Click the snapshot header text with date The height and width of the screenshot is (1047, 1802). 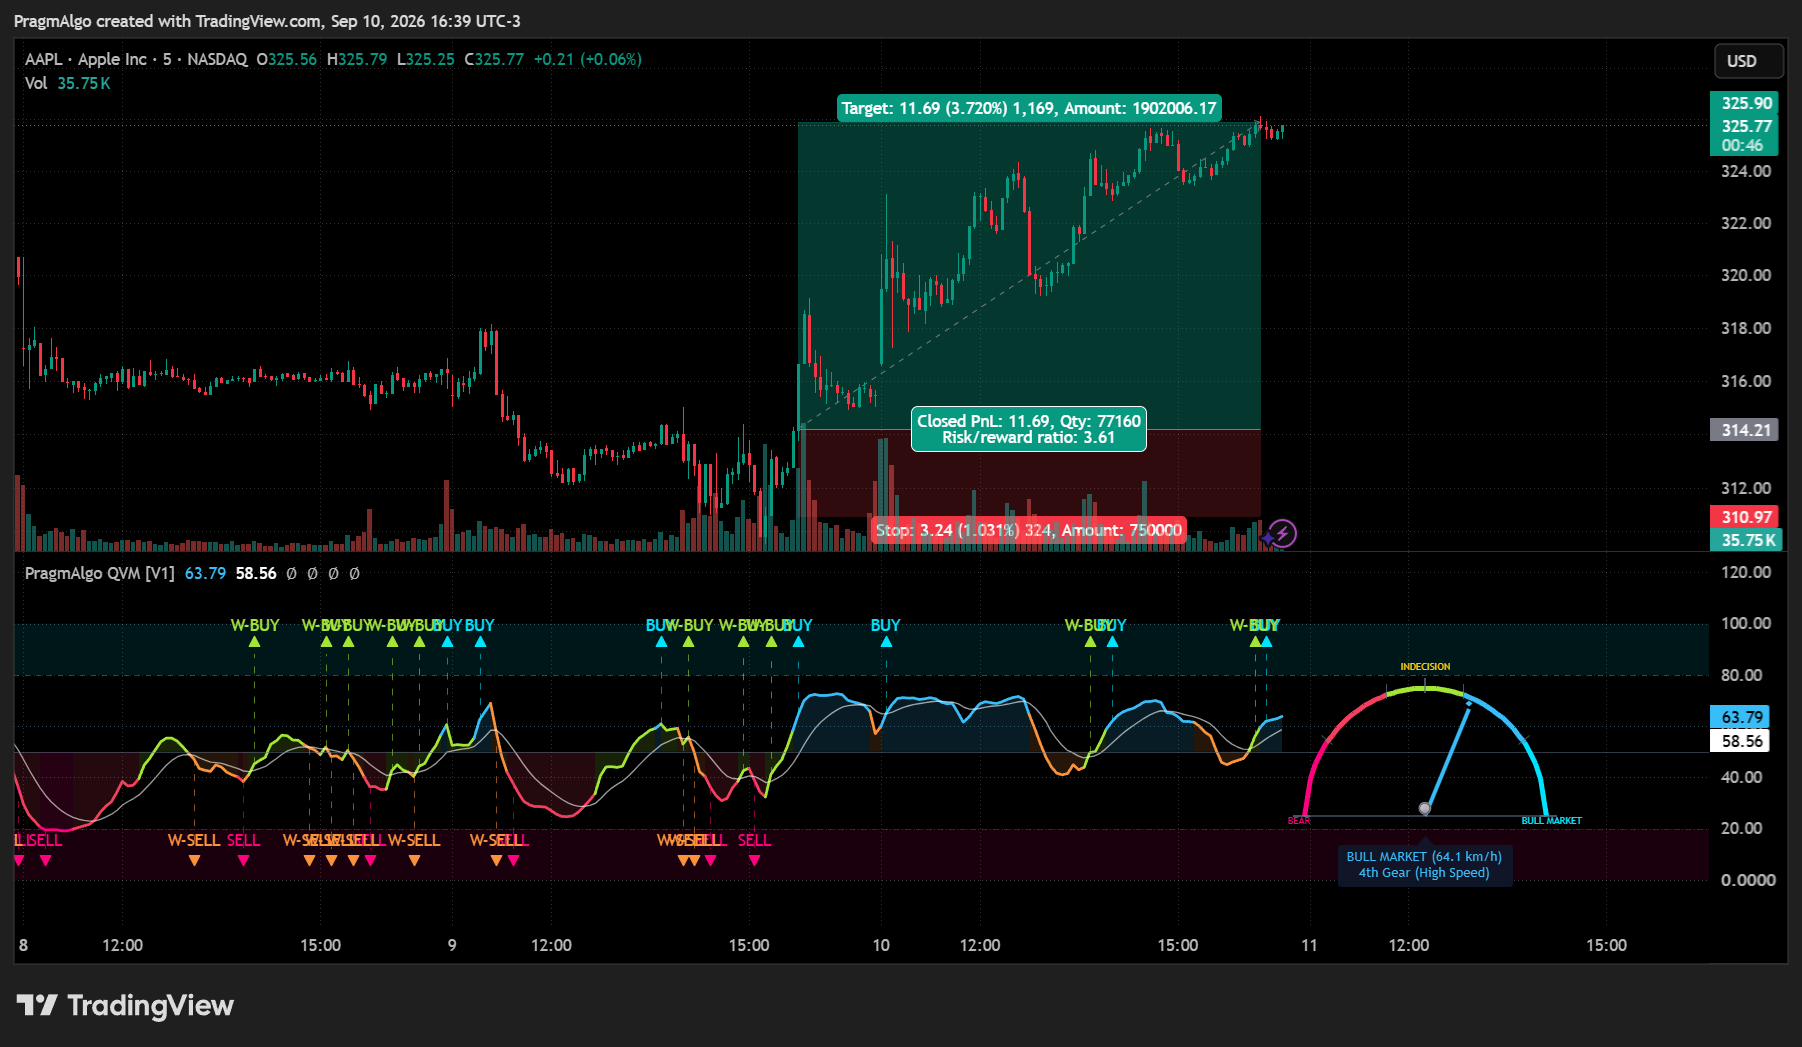(x=267, y=21)
